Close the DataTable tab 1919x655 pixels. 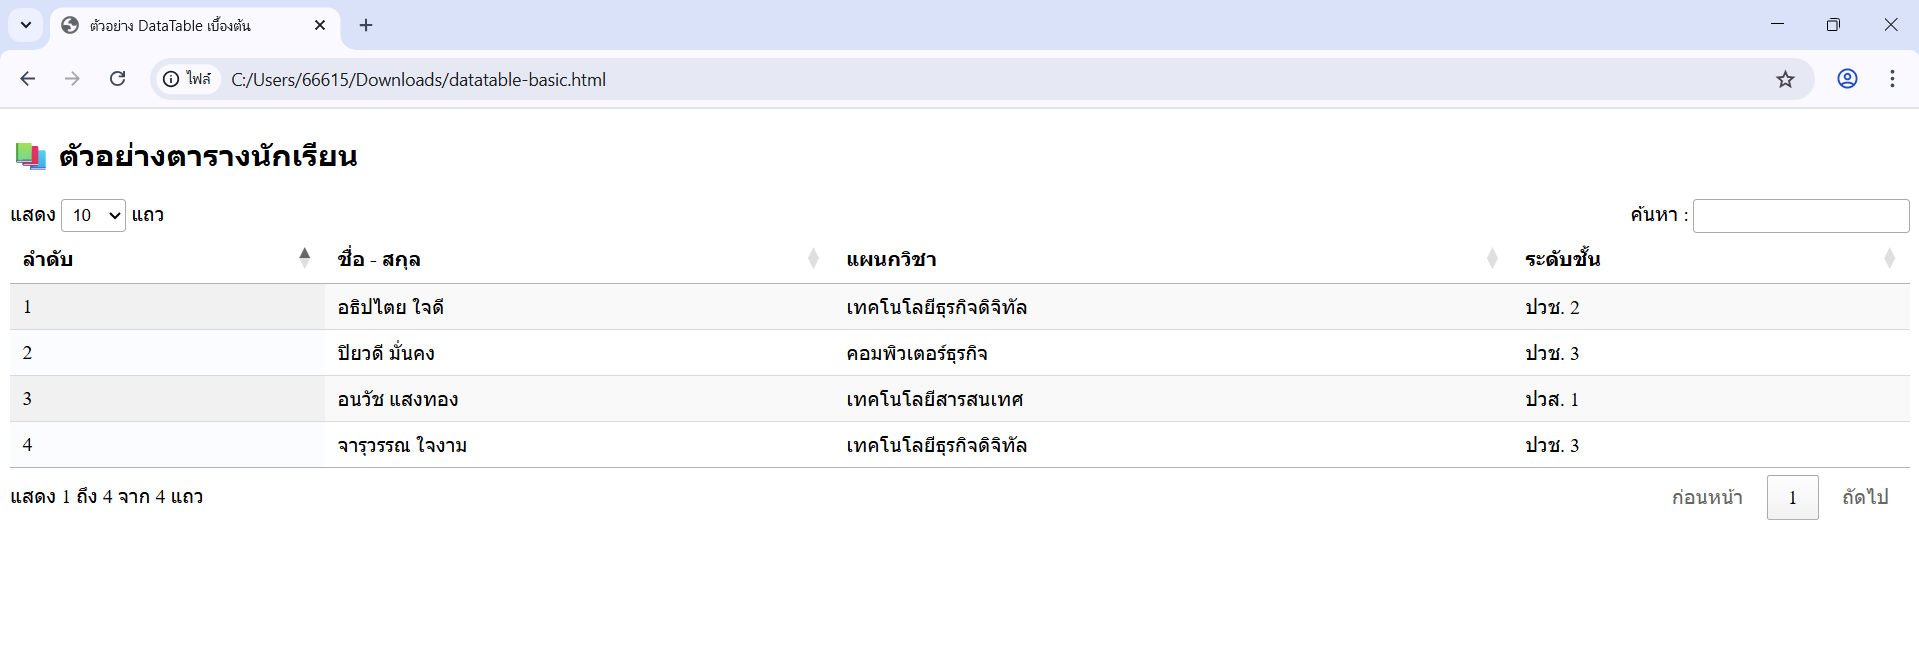320,25
